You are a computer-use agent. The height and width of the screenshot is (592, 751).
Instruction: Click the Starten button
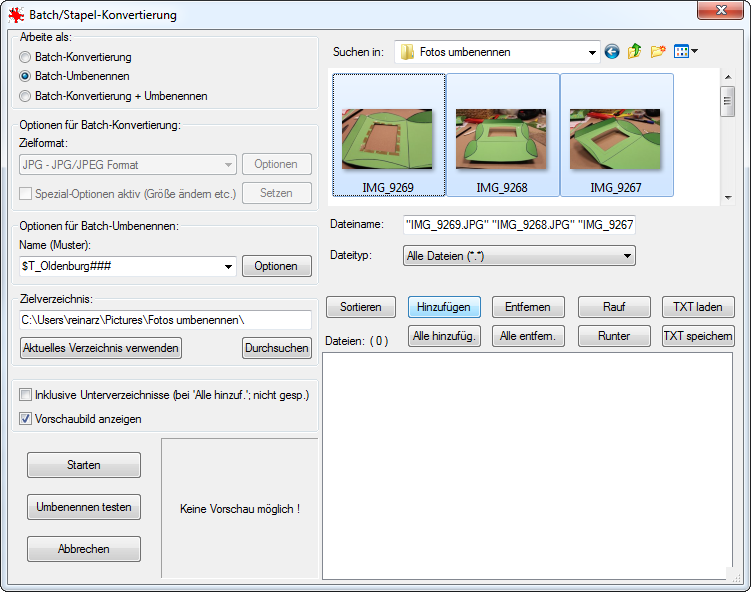(x=84, y=465)
